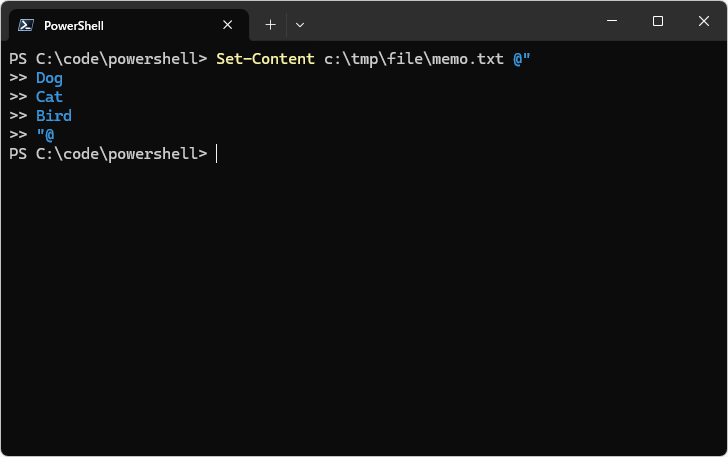Viewport: 728px width, 457px height.
Task: Click the word Dog in the terminal
Action: [x=49, y=78]
